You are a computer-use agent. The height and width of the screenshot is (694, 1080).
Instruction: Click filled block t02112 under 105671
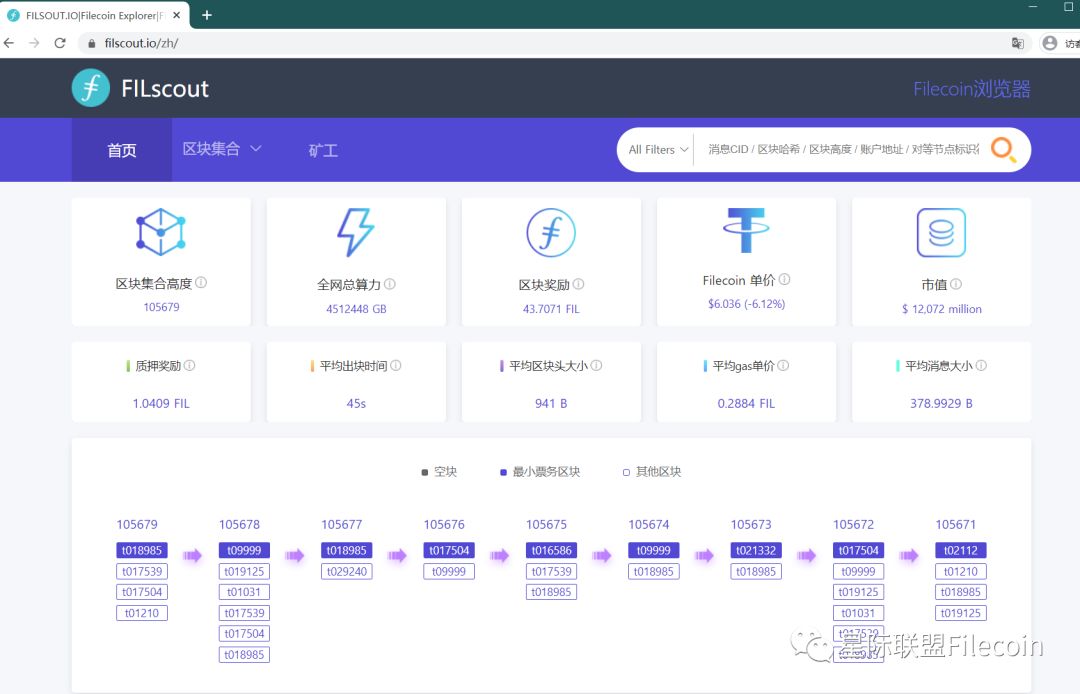[x=961, y=550]
